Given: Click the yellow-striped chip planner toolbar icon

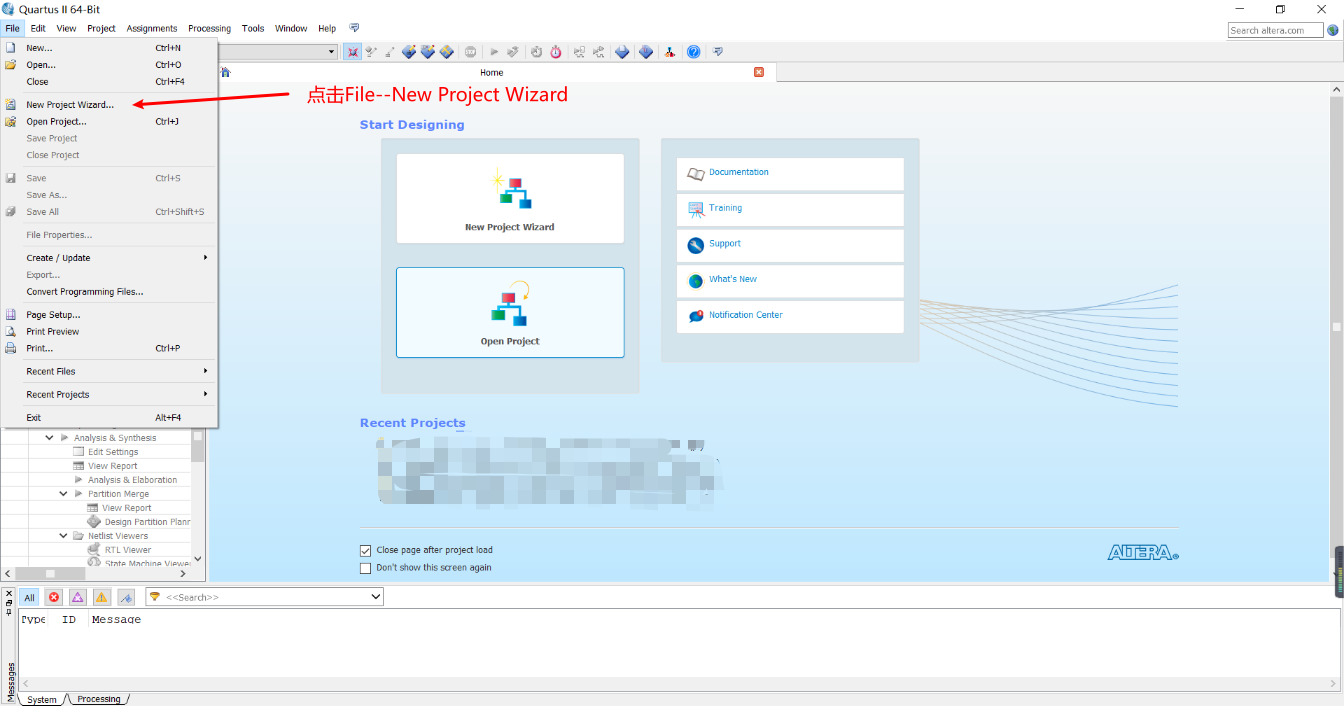Looking at the screenshot, I should coord(447,52).
